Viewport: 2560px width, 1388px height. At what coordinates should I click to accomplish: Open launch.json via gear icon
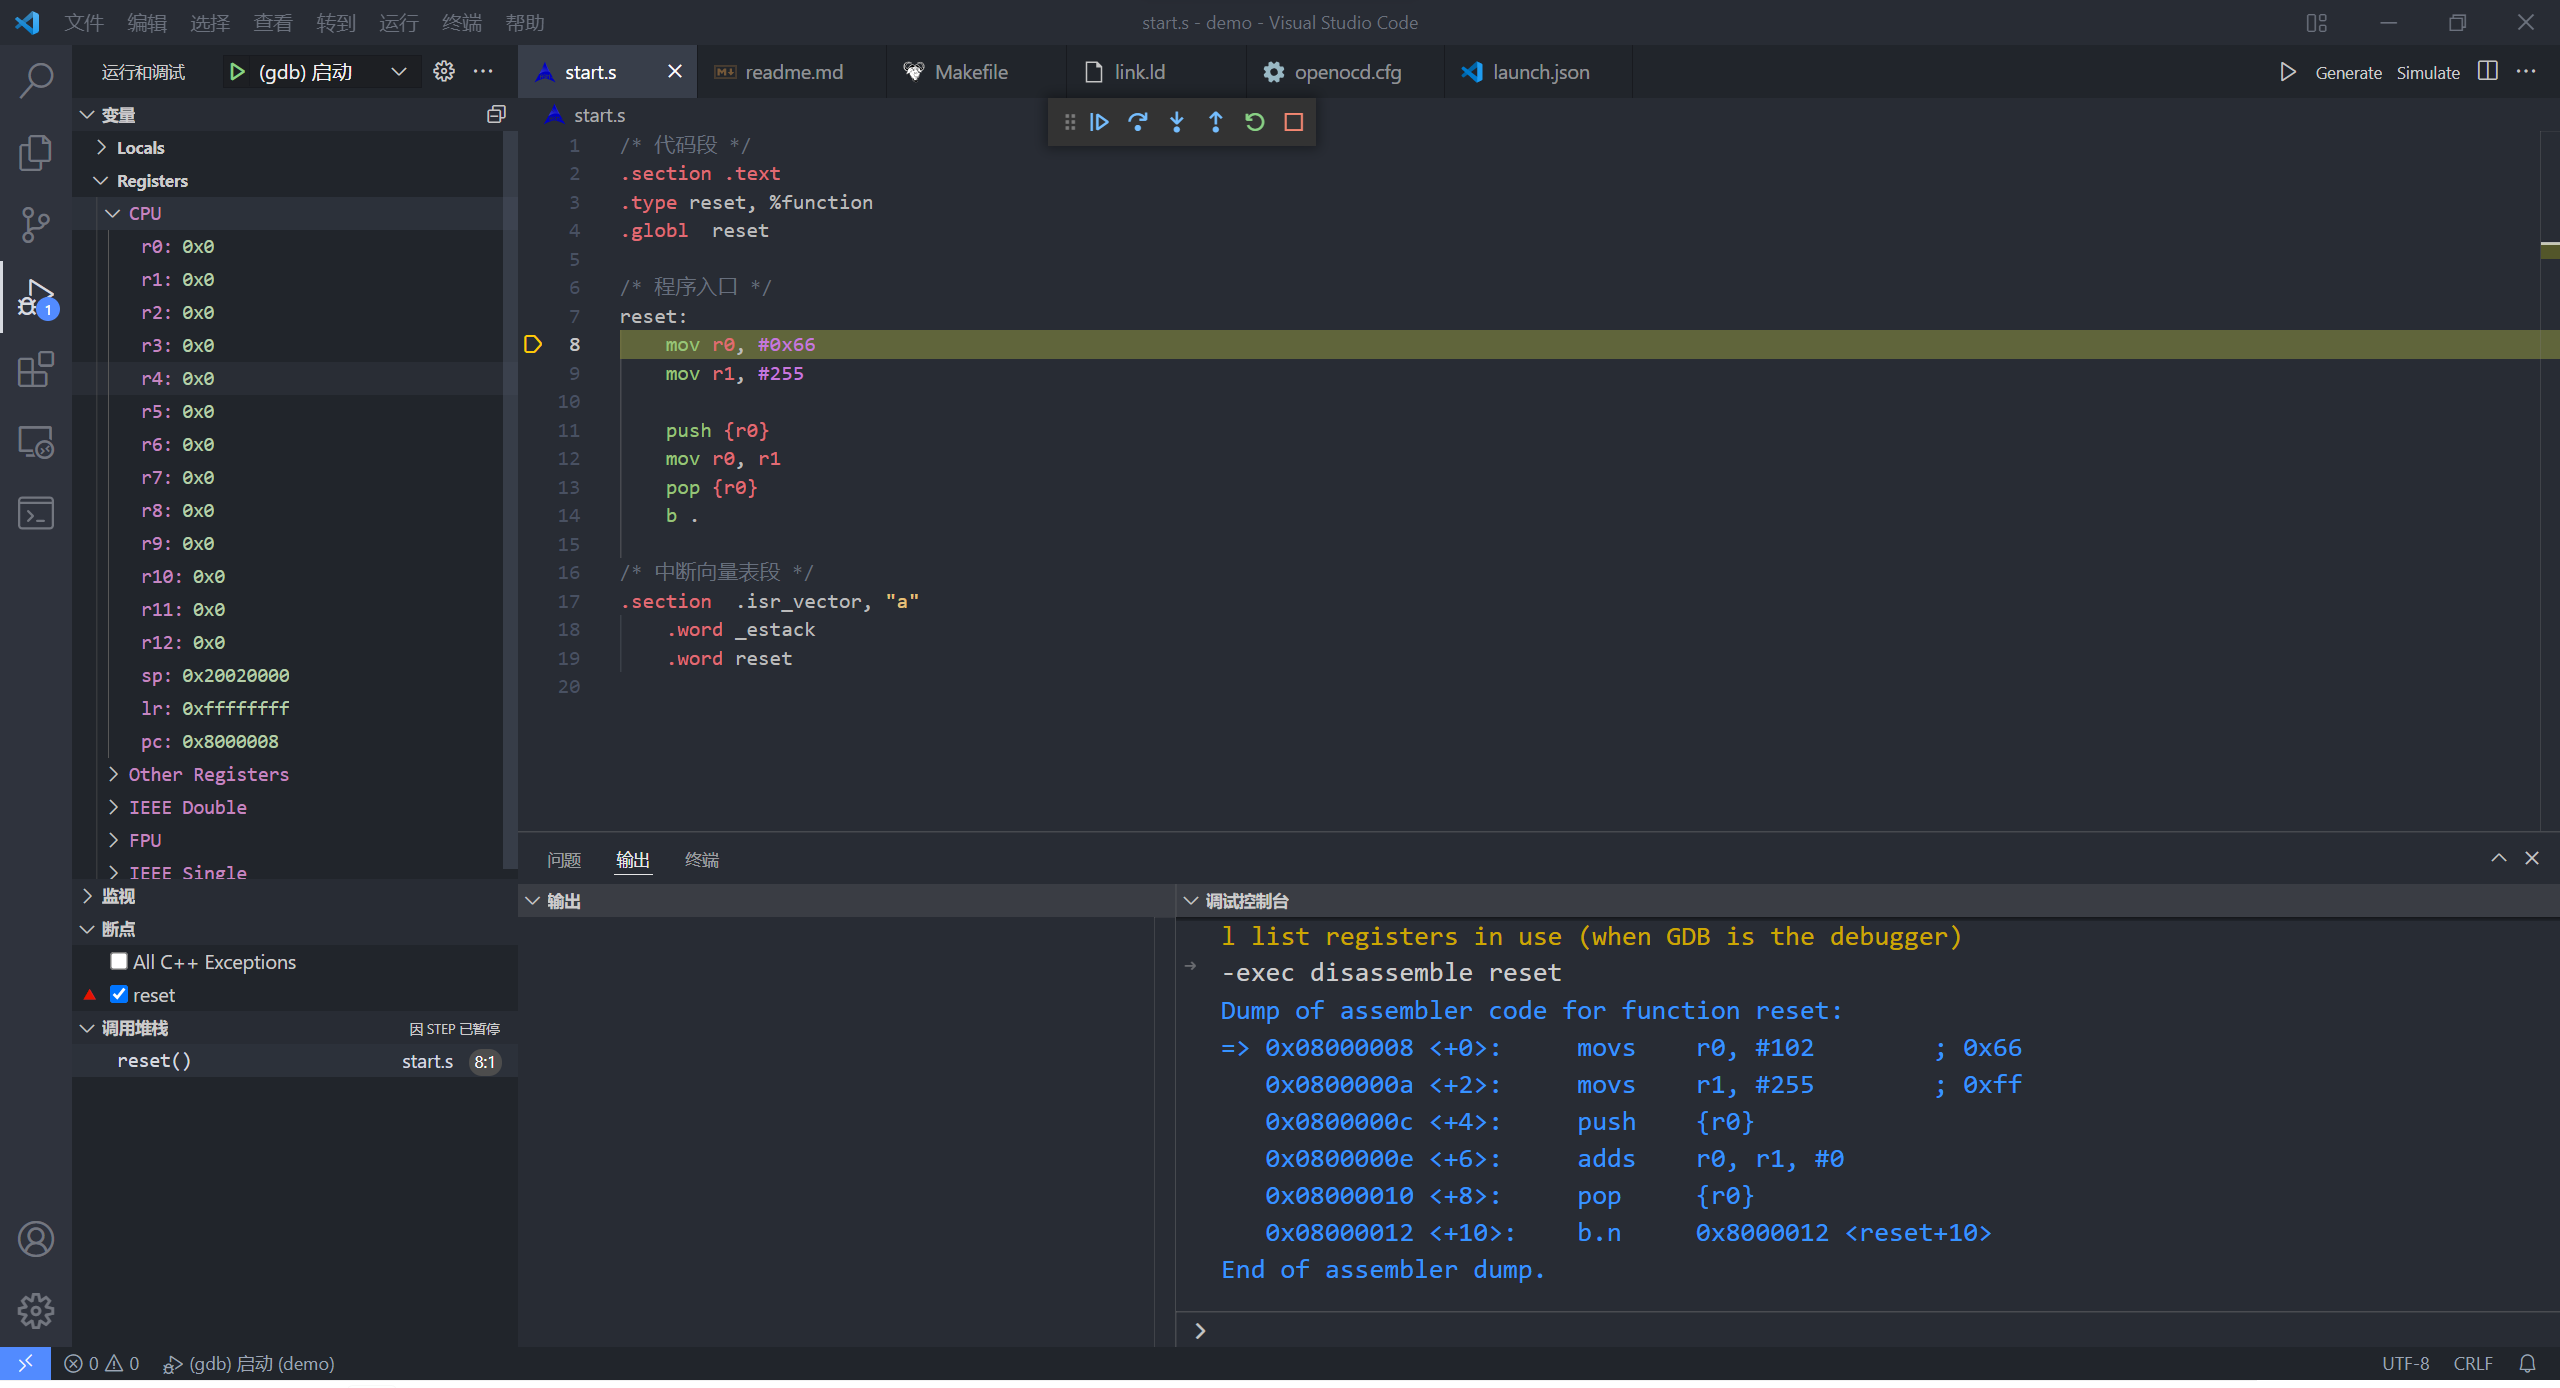[x=444, y=71]
